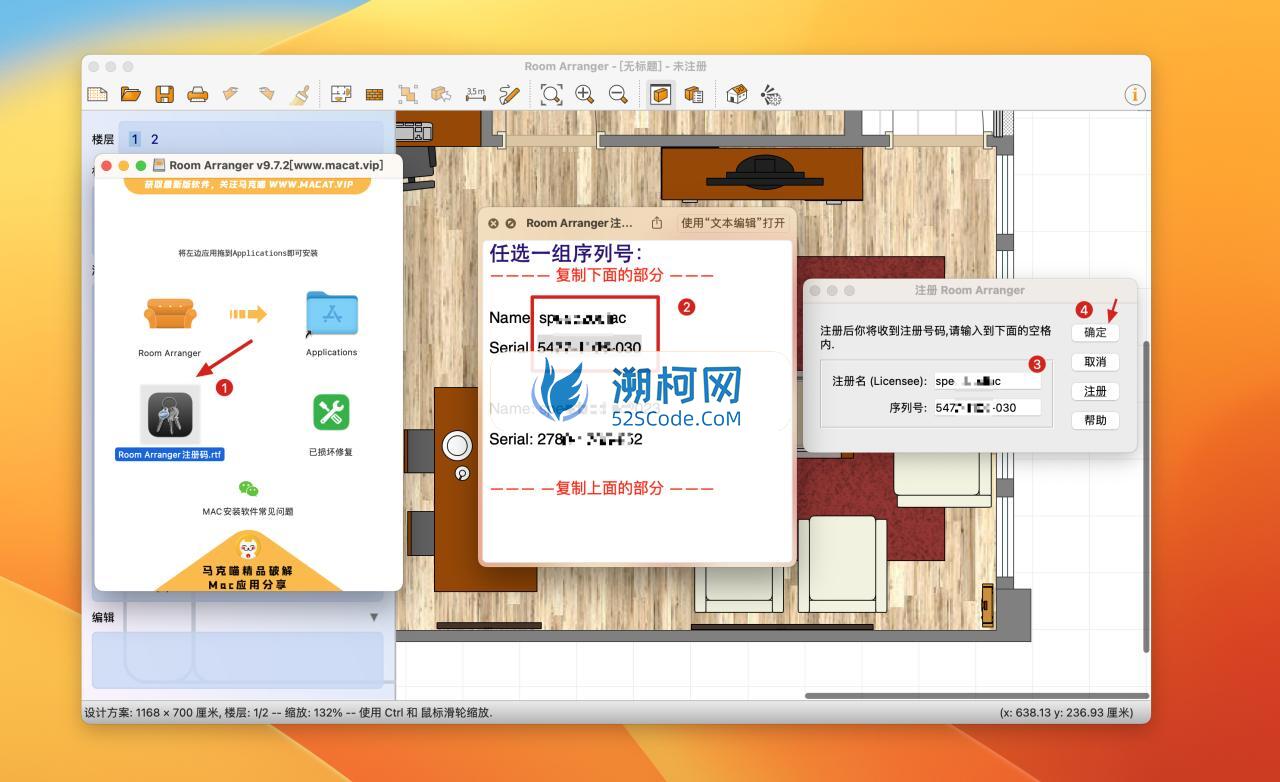Click the 任选一组序列号 heading text
The height and width of the screenshot is (782, 1280).
[566, 253]
